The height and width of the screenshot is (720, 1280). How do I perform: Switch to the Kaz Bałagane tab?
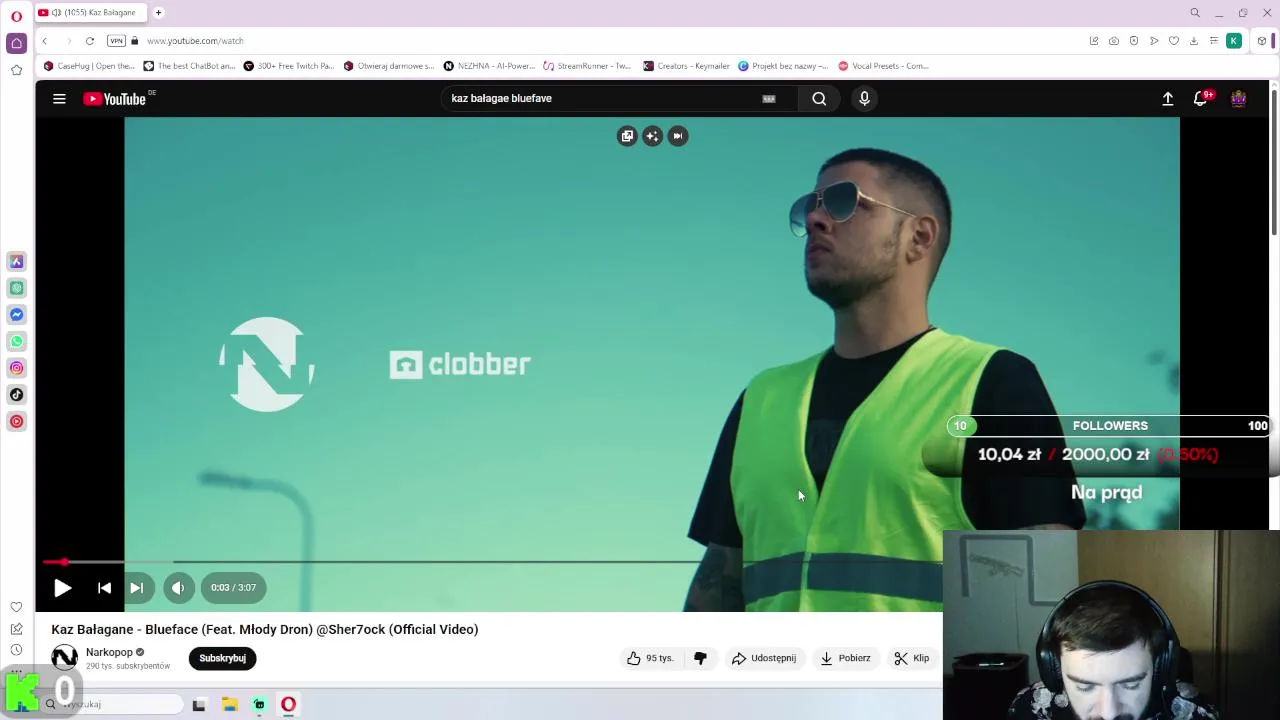point(92,13)
